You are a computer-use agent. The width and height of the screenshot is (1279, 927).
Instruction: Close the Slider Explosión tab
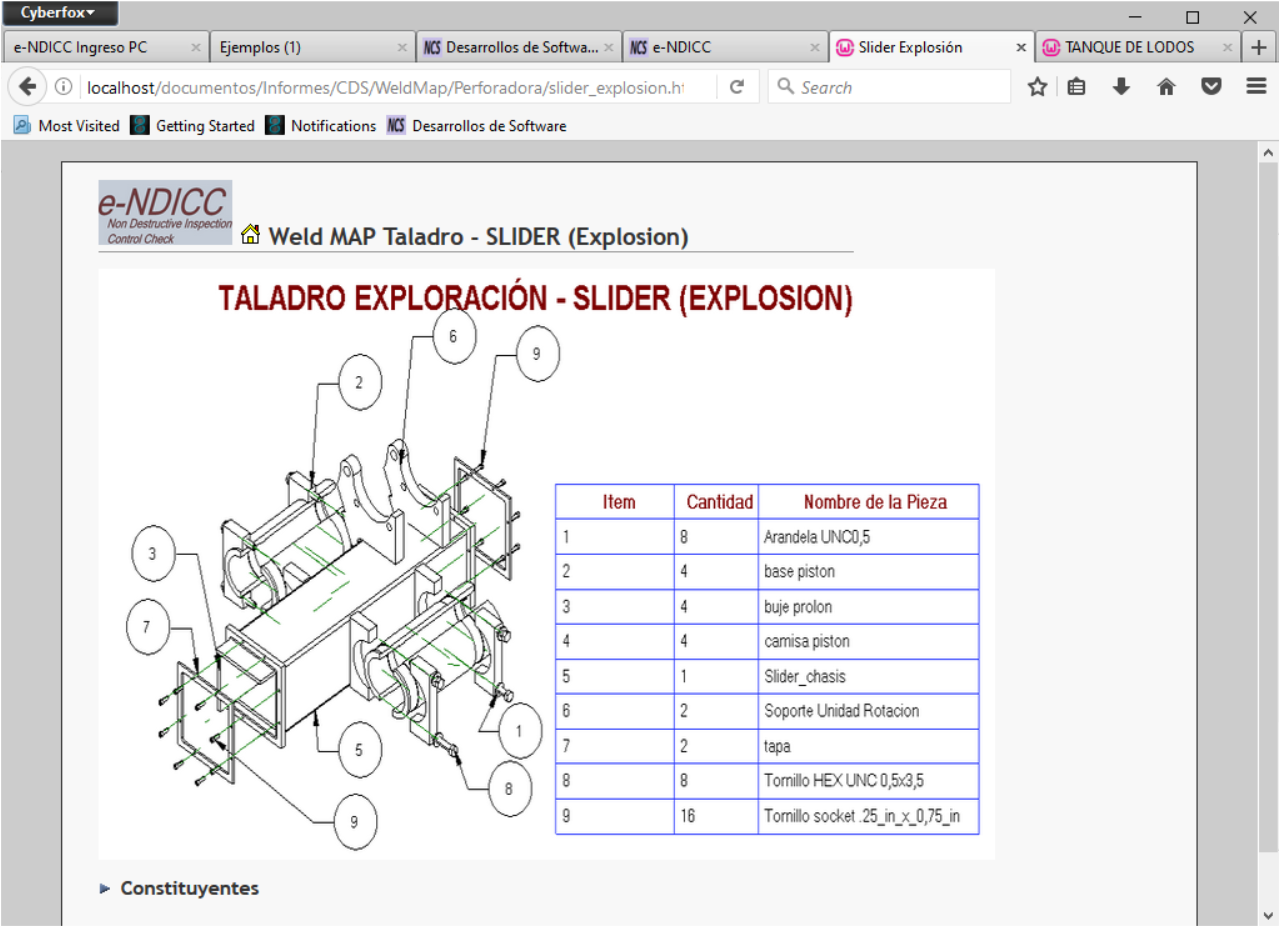(1020, 47)
